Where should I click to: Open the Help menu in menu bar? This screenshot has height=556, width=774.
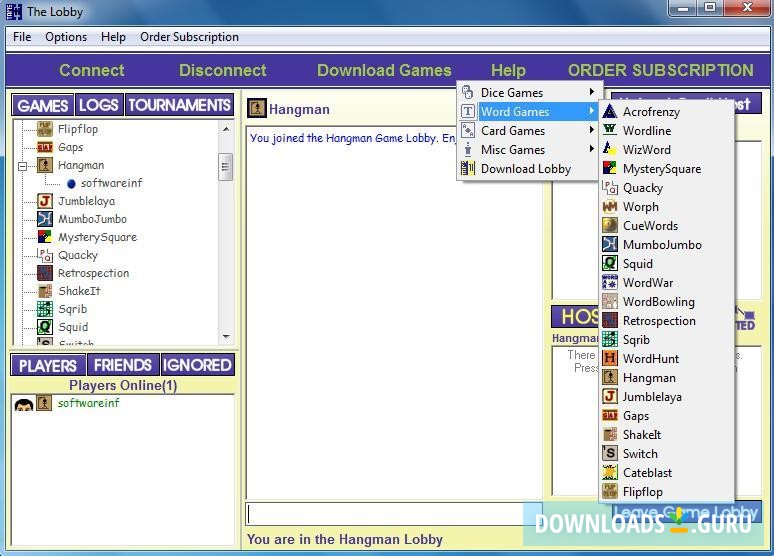[113, 37]
